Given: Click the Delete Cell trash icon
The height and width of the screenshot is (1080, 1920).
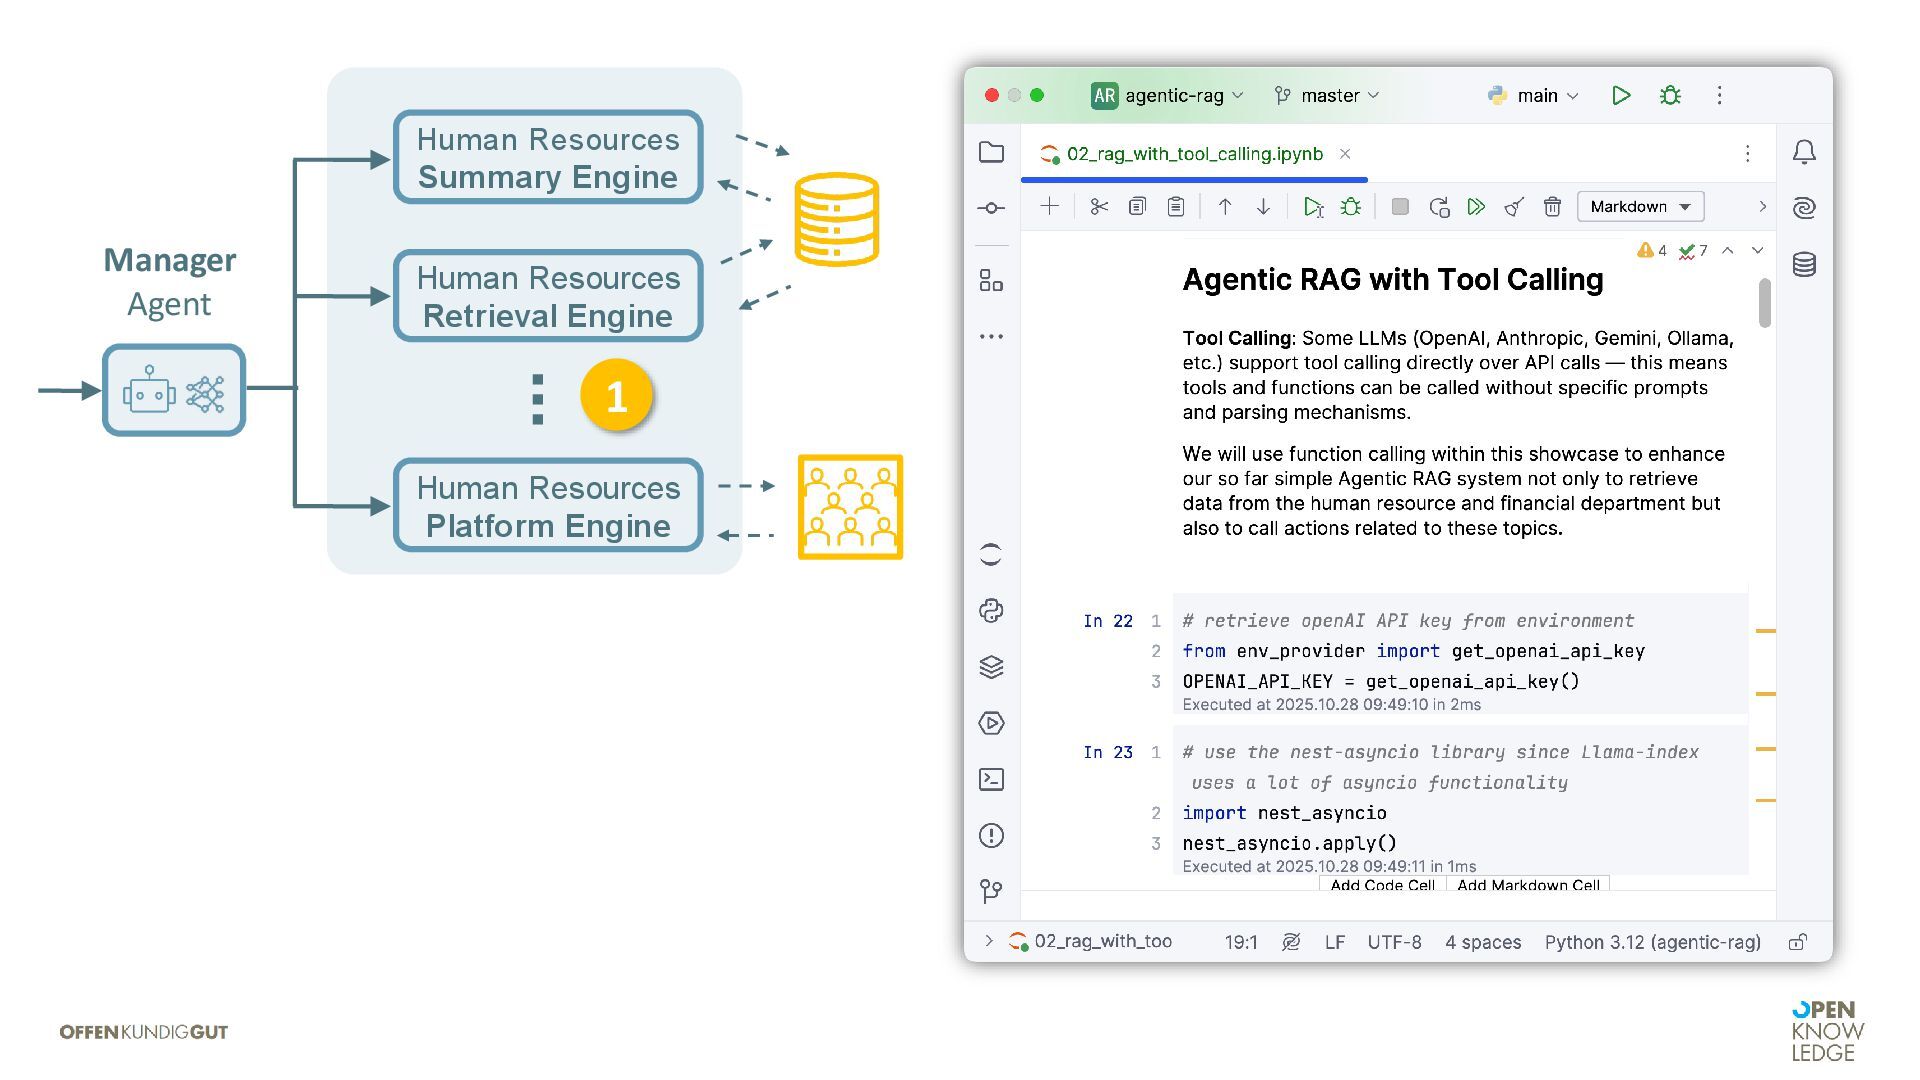Looking at the screenshot, I should [1552, 207].
